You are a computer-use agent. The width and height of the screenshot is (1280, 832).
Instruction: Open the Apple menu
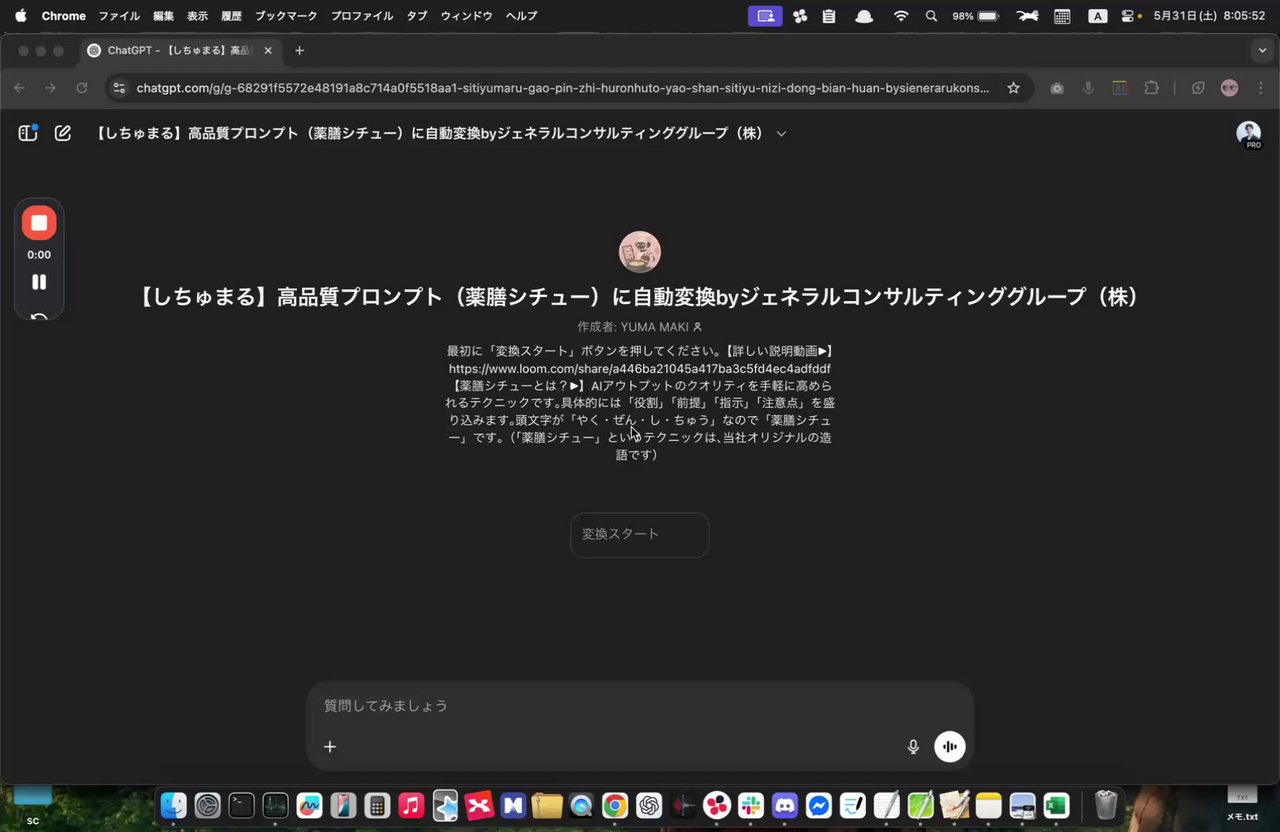pyautogui.click(x=20, y=16)
